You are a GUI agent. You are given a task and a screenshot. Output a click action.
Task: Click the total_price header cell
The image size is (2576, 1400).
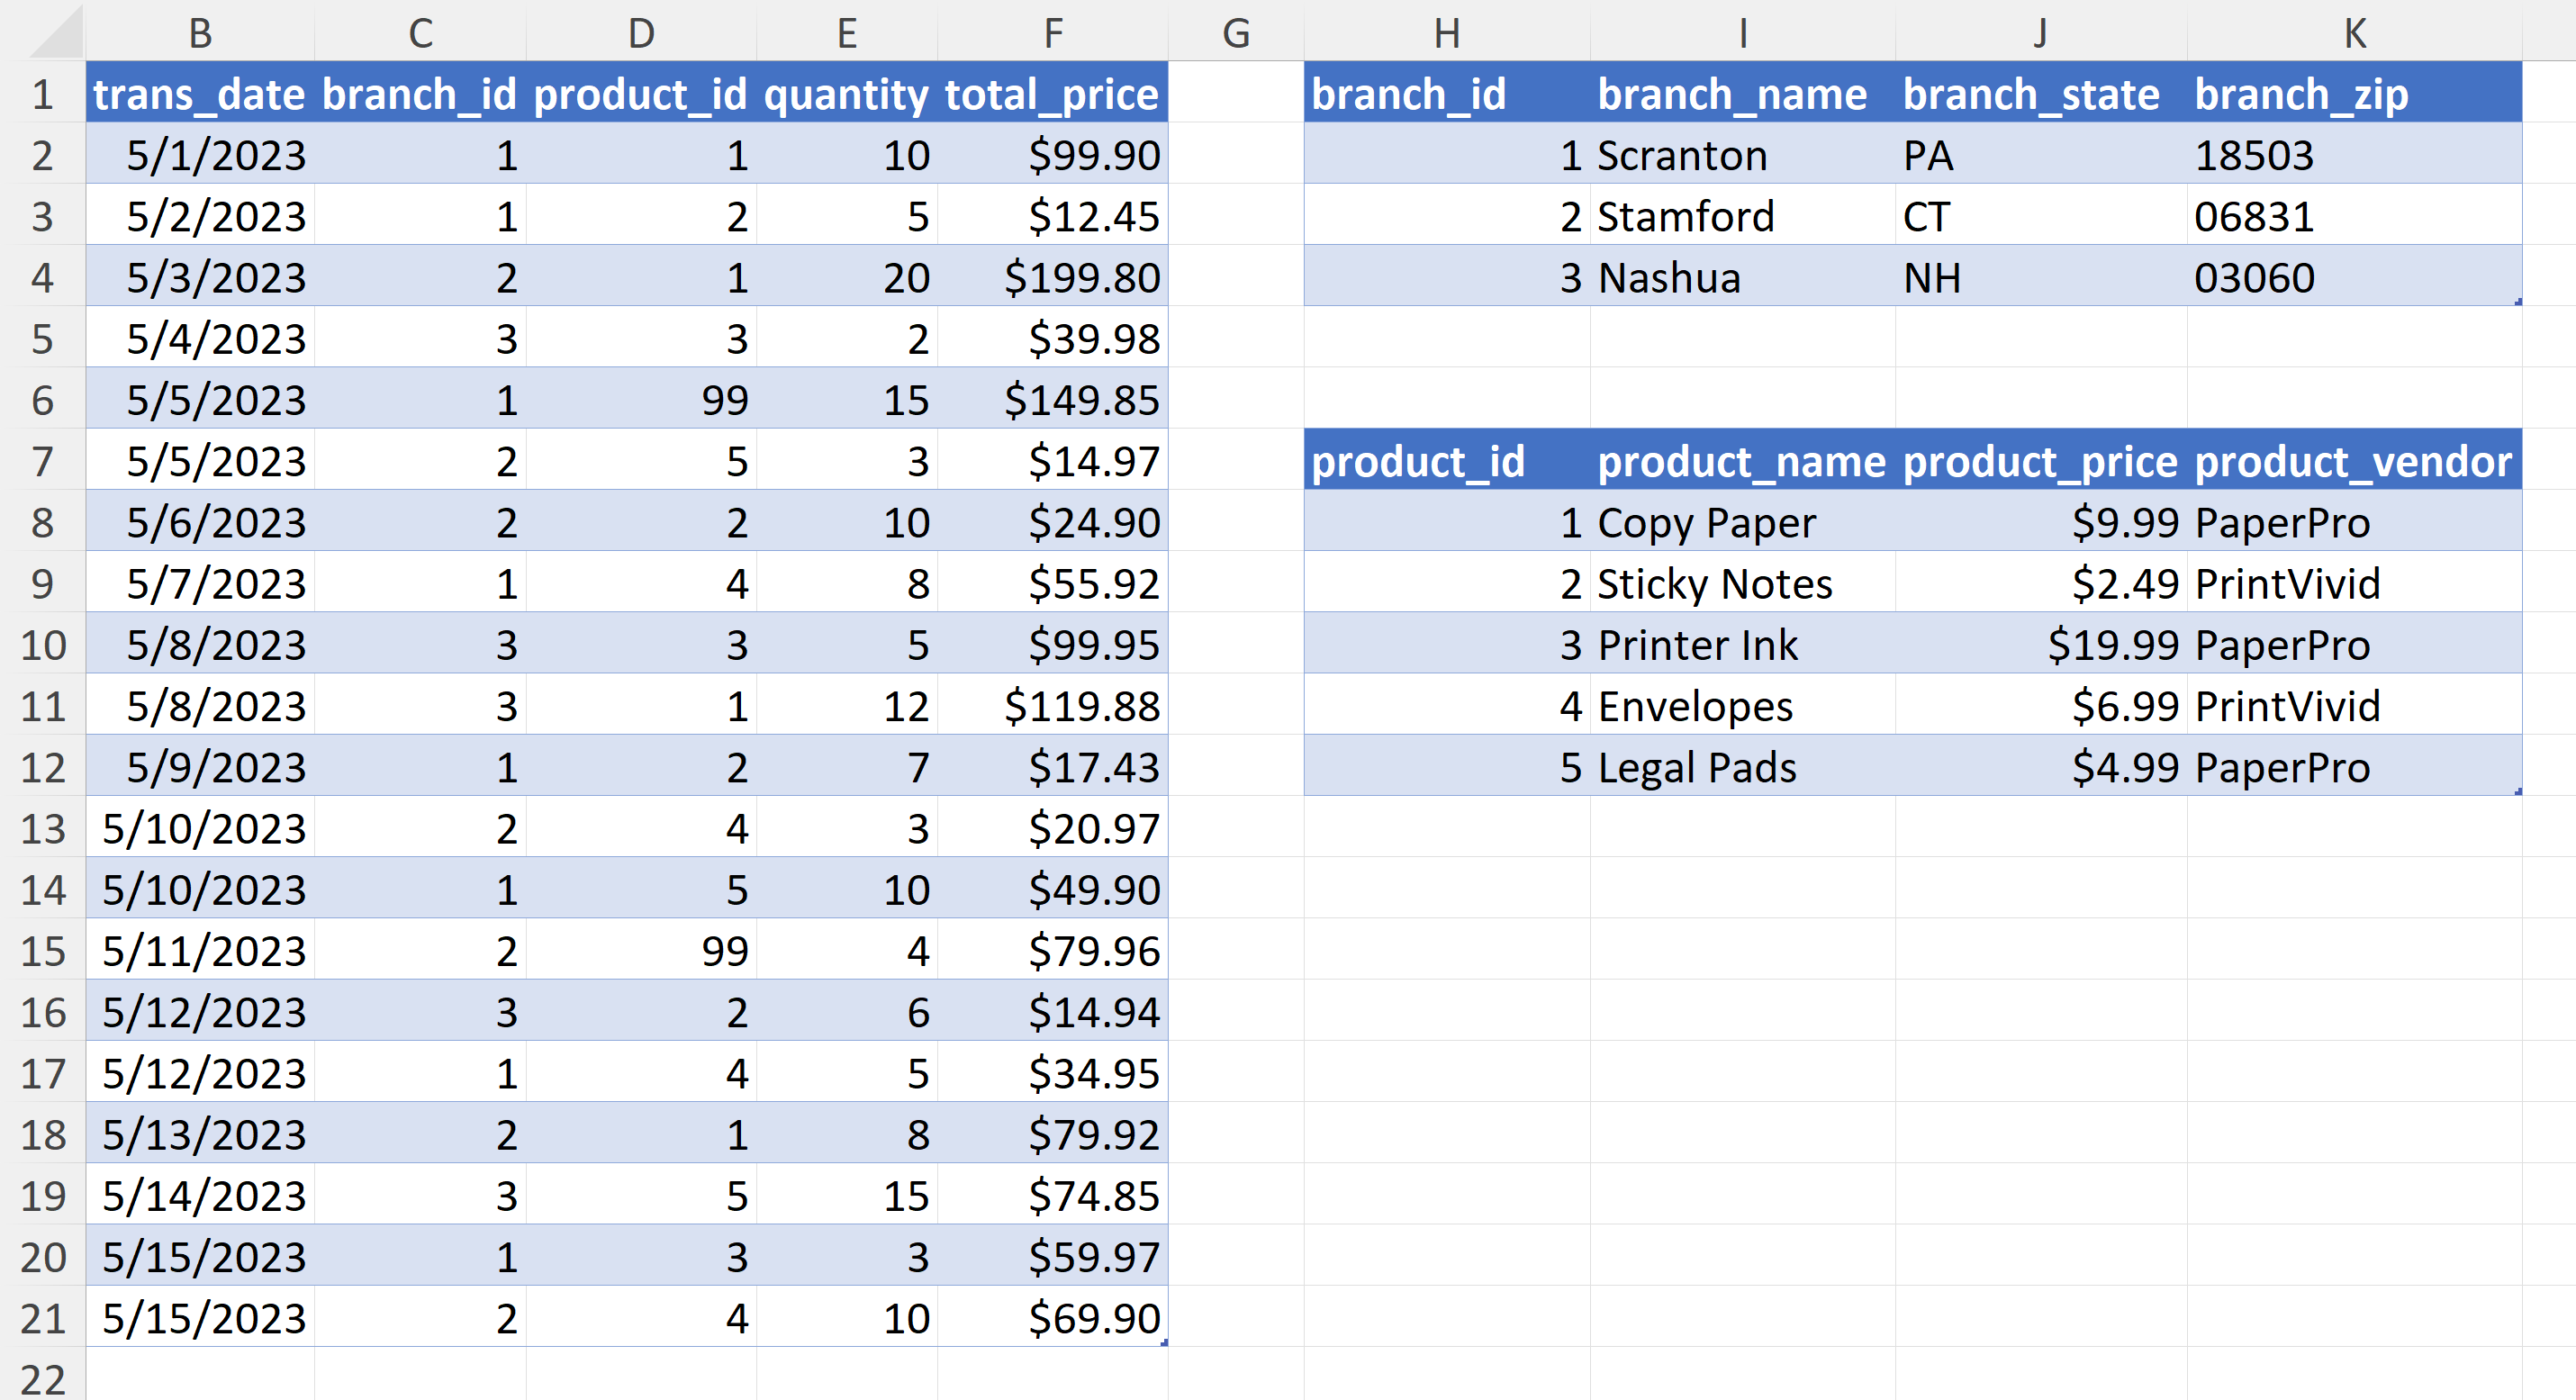(x=1052, y=94)
